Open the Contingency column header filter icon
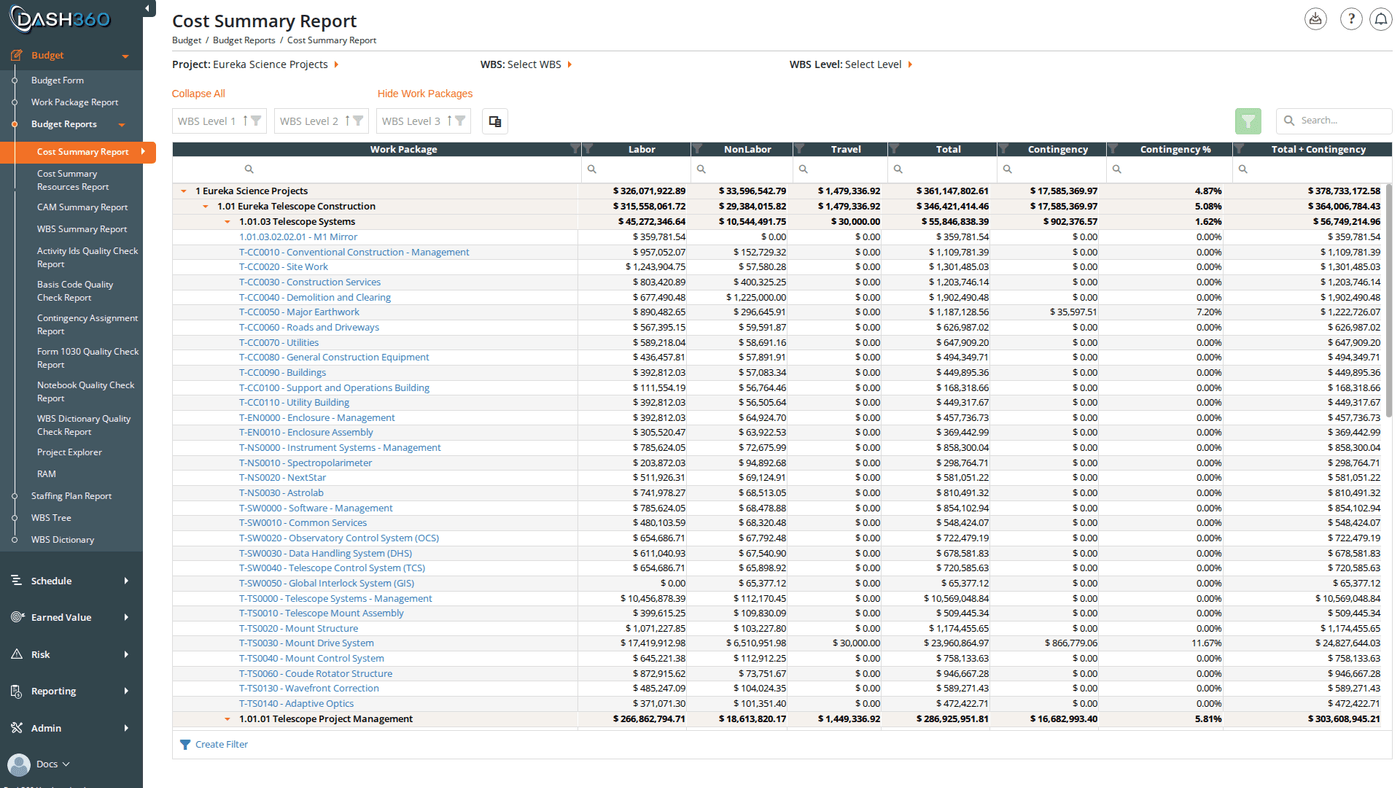 (1003, 149)
